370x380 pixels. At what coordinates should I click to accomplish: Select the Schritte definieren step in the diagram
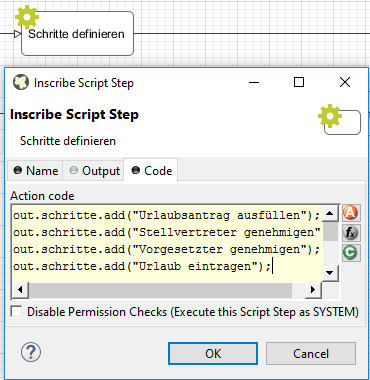click(77, 34)
